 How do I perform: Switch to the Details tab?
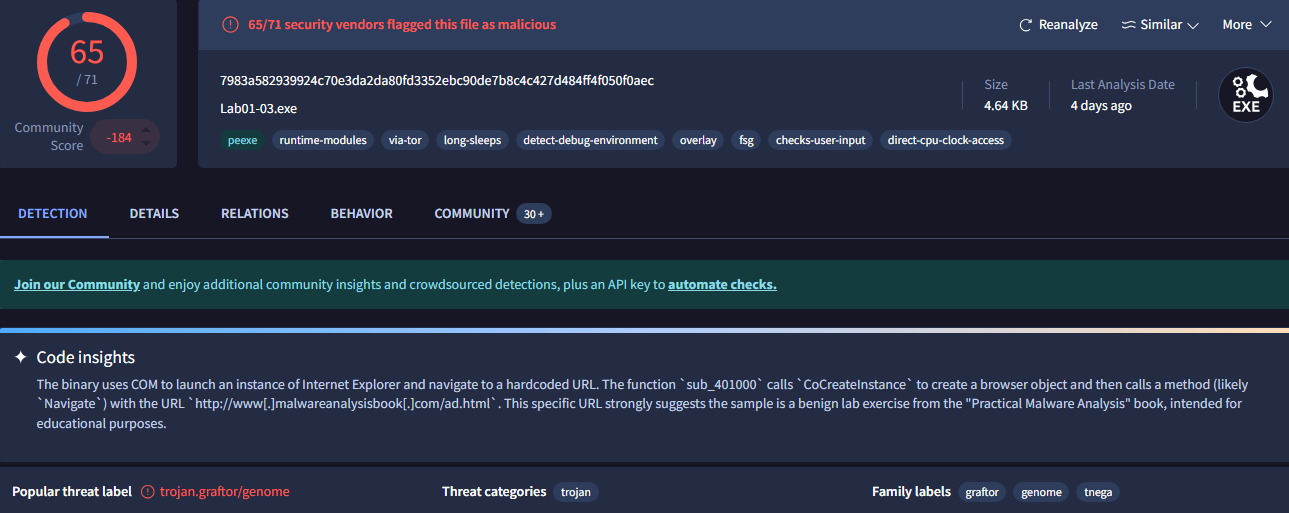[154, 213]
